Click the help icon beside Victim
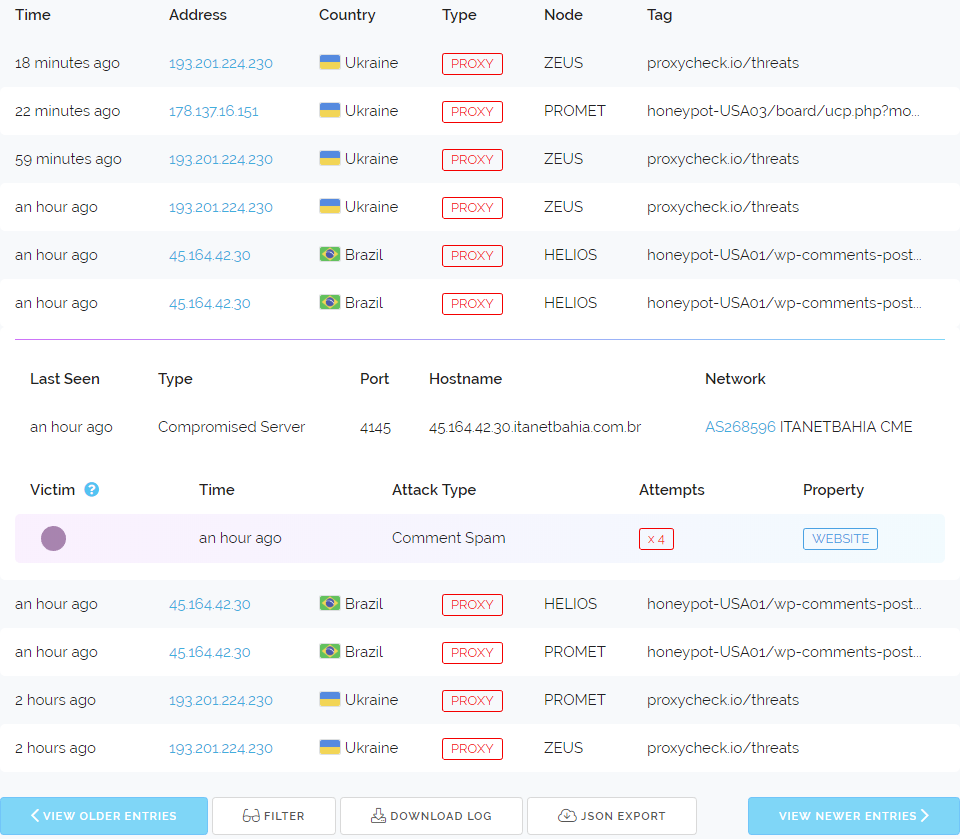 [x=92, y=490]
